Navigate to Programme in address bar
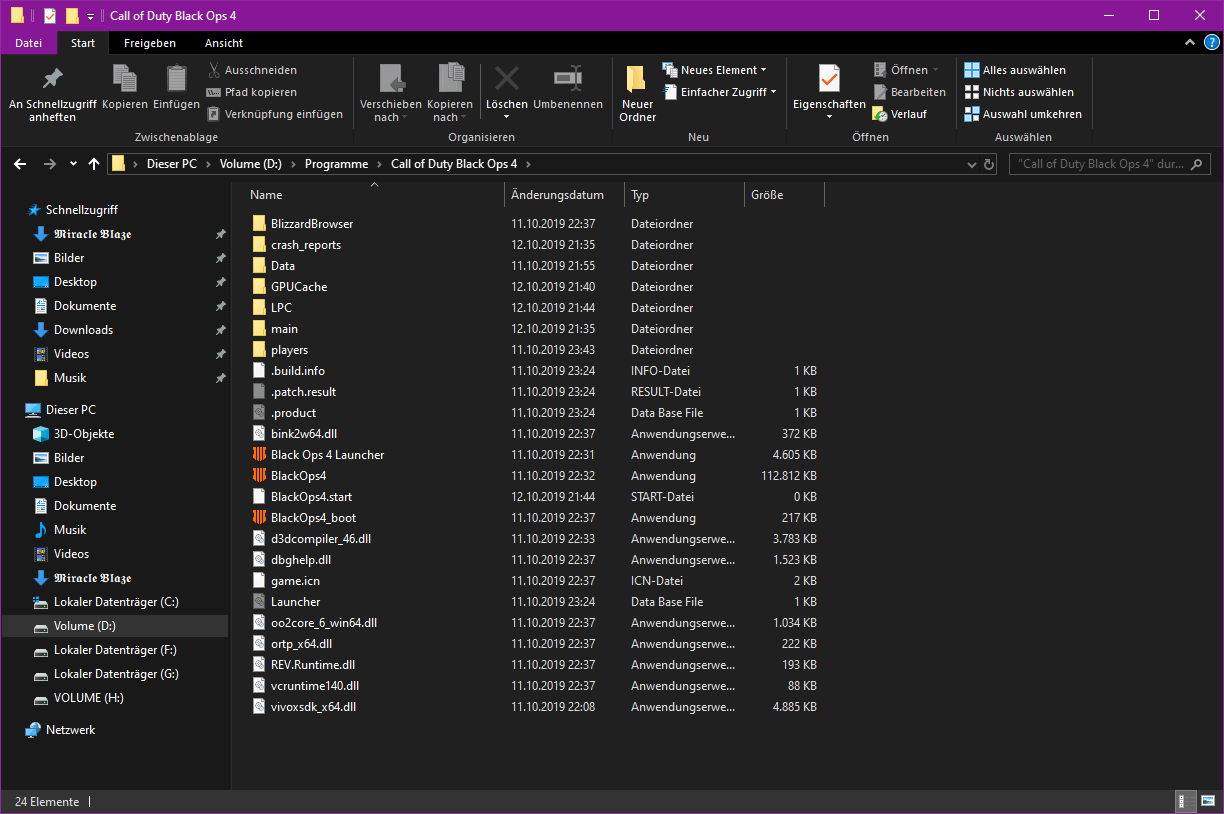This screenshot has width=1224, height=814. 336,164
